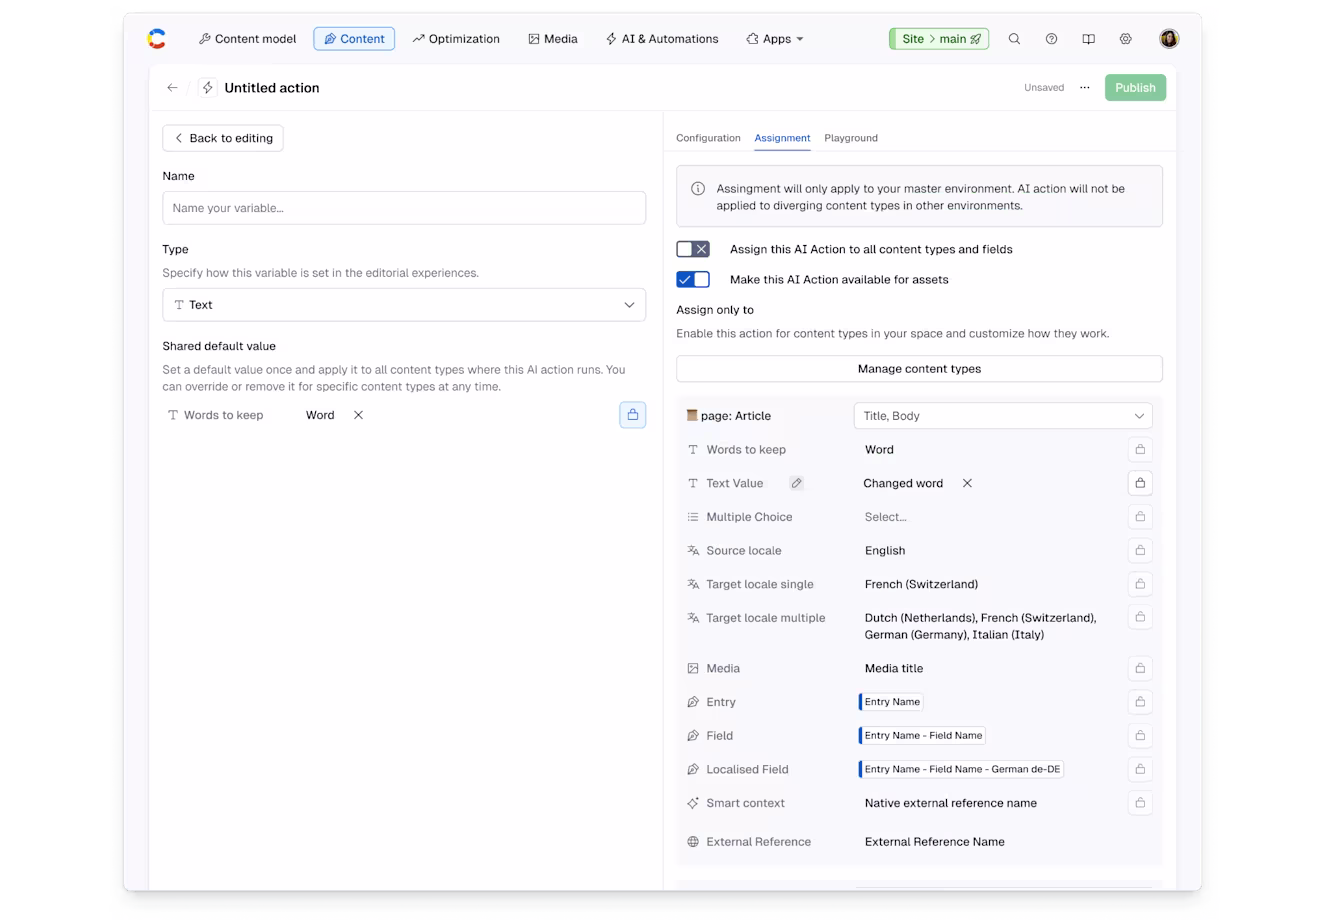Open the three-dot more options menu
This screenshot has height=920, width=1320.
[1085, 88]
